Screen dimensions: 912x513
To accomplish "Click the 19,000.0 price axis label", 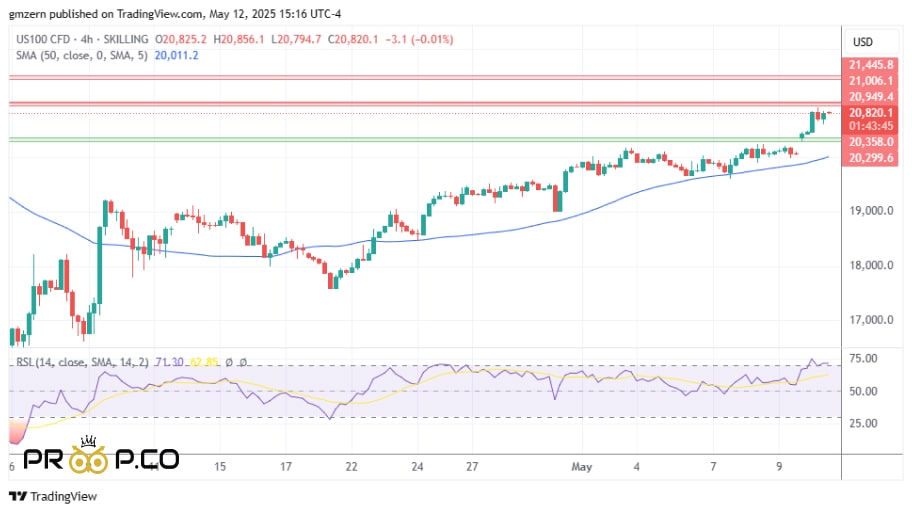I will pos(871,211).
